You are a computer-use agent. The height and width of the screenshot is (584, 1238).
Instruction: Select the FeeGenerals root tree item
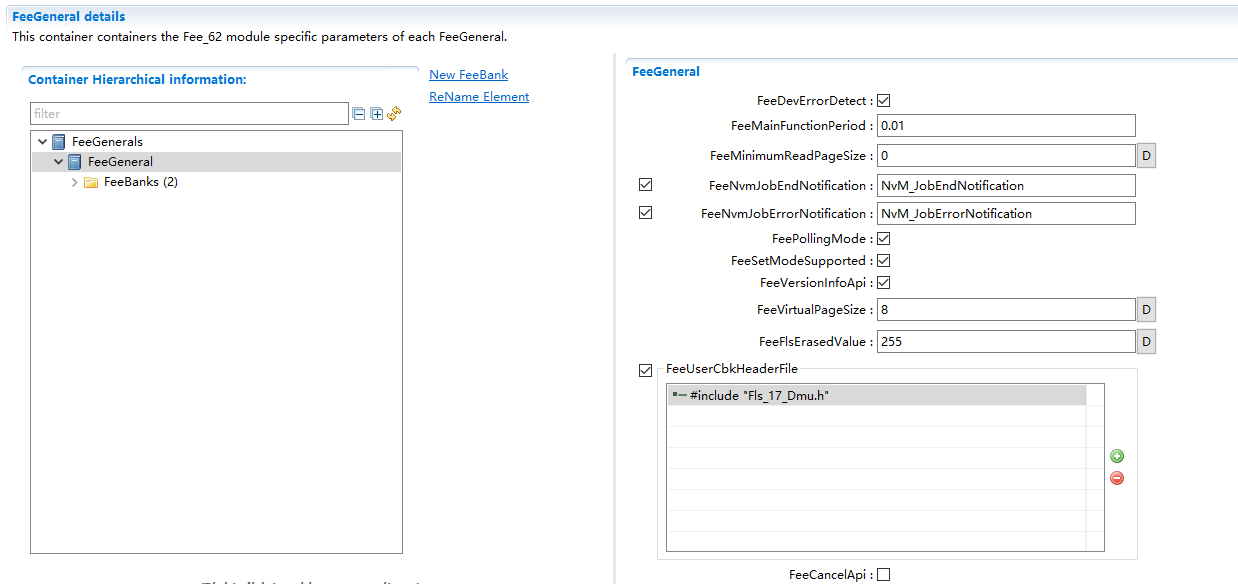click(107, 142)
